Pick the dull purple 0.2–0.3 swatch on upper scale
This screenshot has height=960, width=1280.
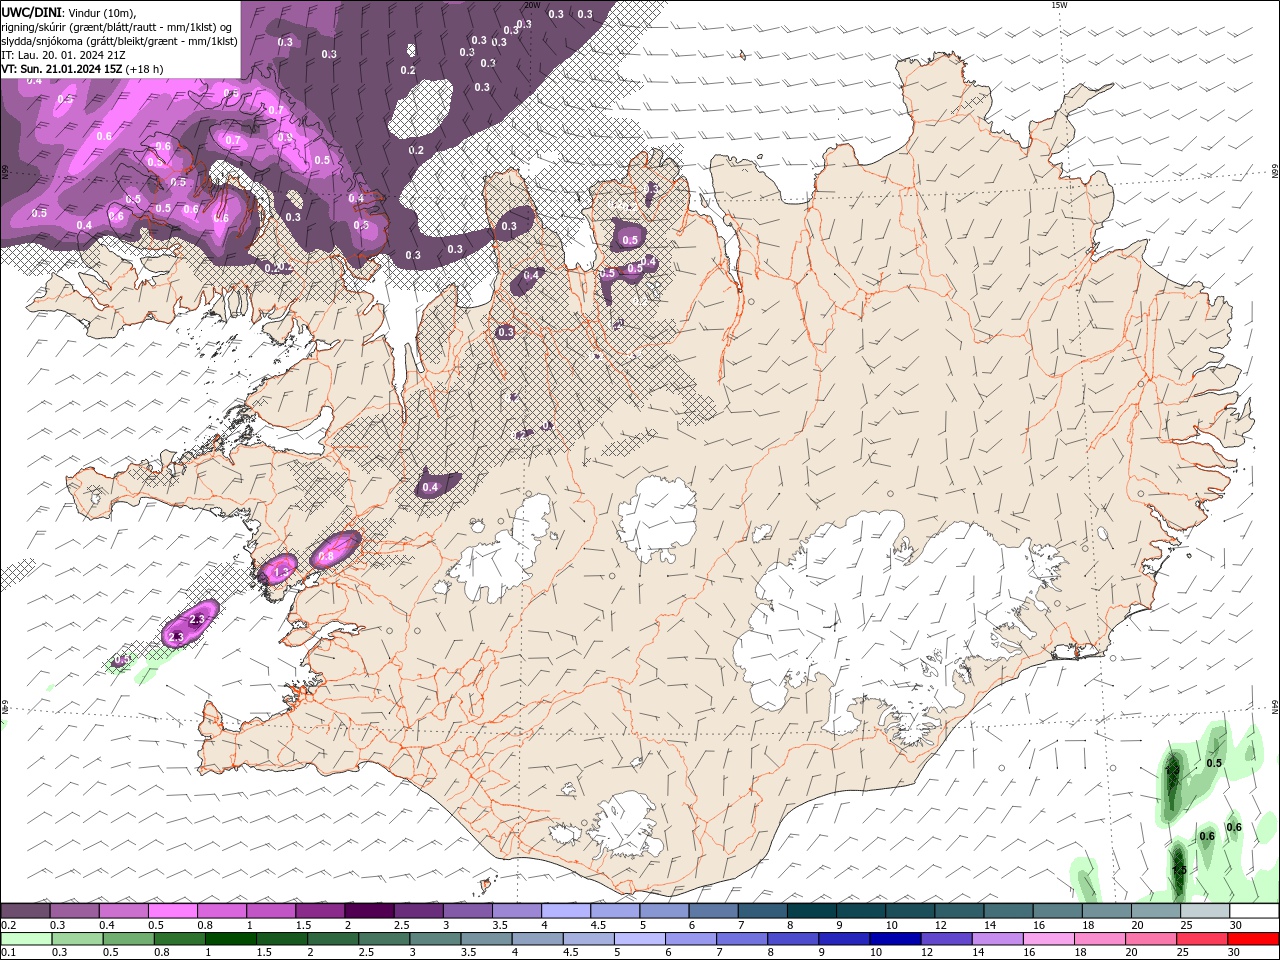click(26, 911)
